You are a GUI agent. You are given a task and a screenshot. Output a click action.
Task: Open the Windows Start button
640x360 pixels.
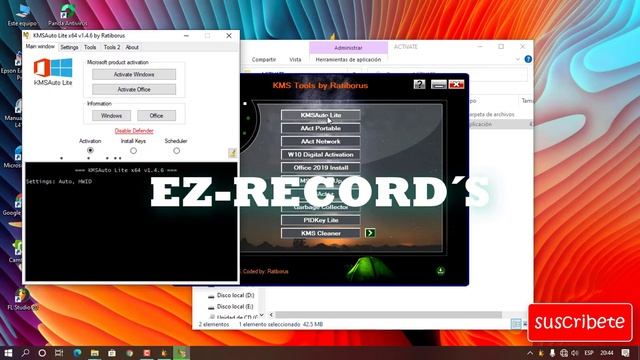[8, 353]
